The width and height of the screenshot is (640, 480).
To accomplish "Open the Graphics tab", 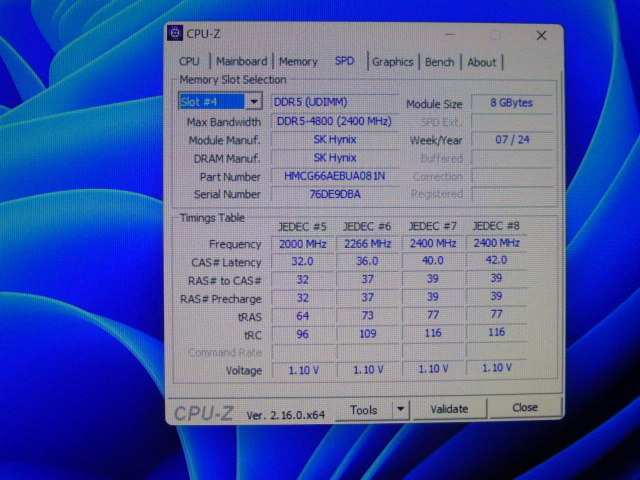I will click(x=392, y=62).
